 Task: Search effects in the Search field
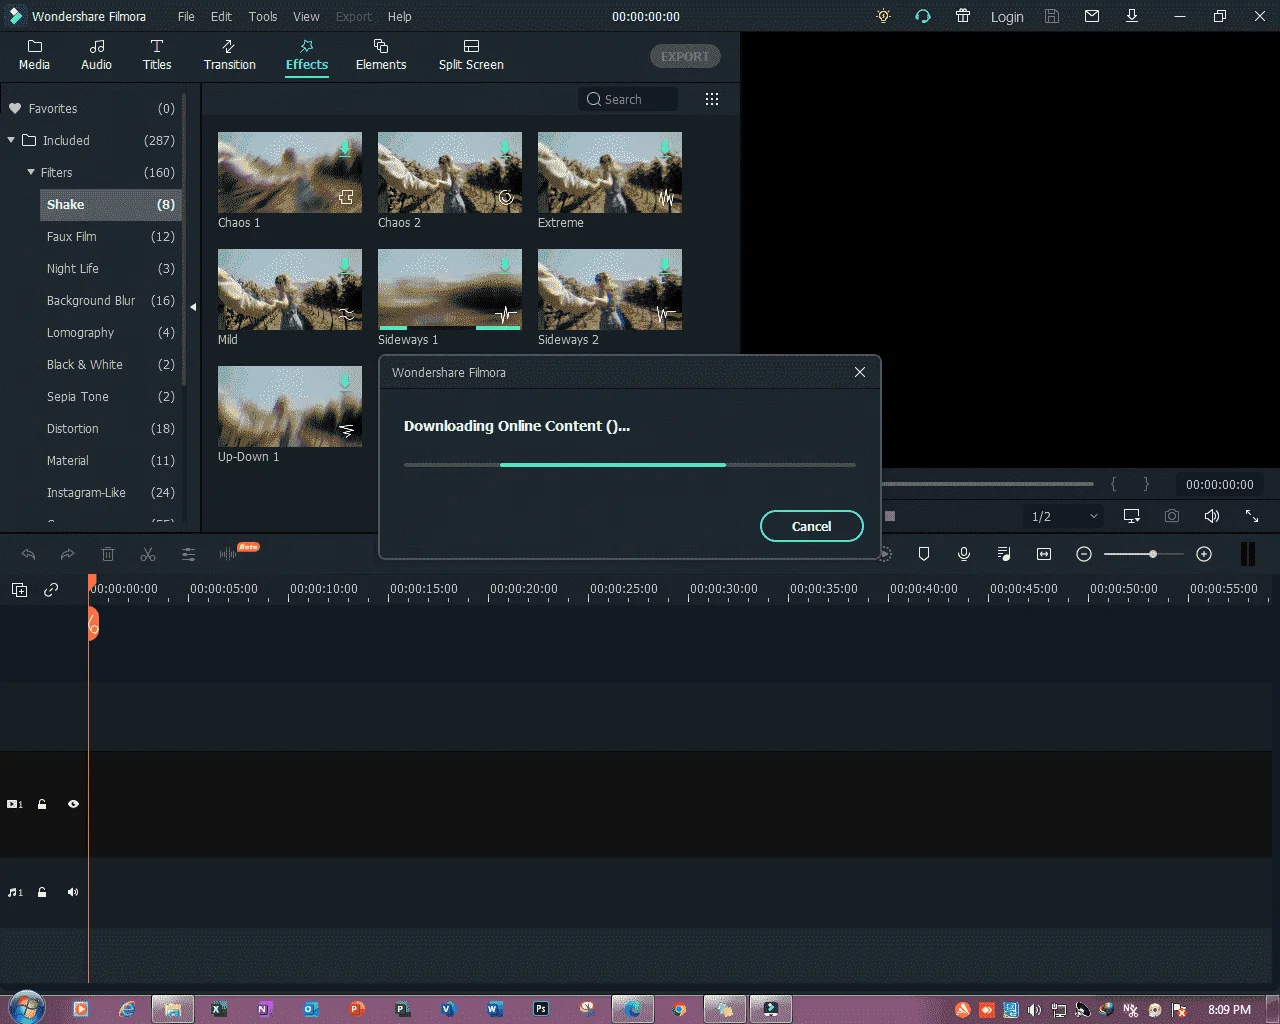[628, 99]
